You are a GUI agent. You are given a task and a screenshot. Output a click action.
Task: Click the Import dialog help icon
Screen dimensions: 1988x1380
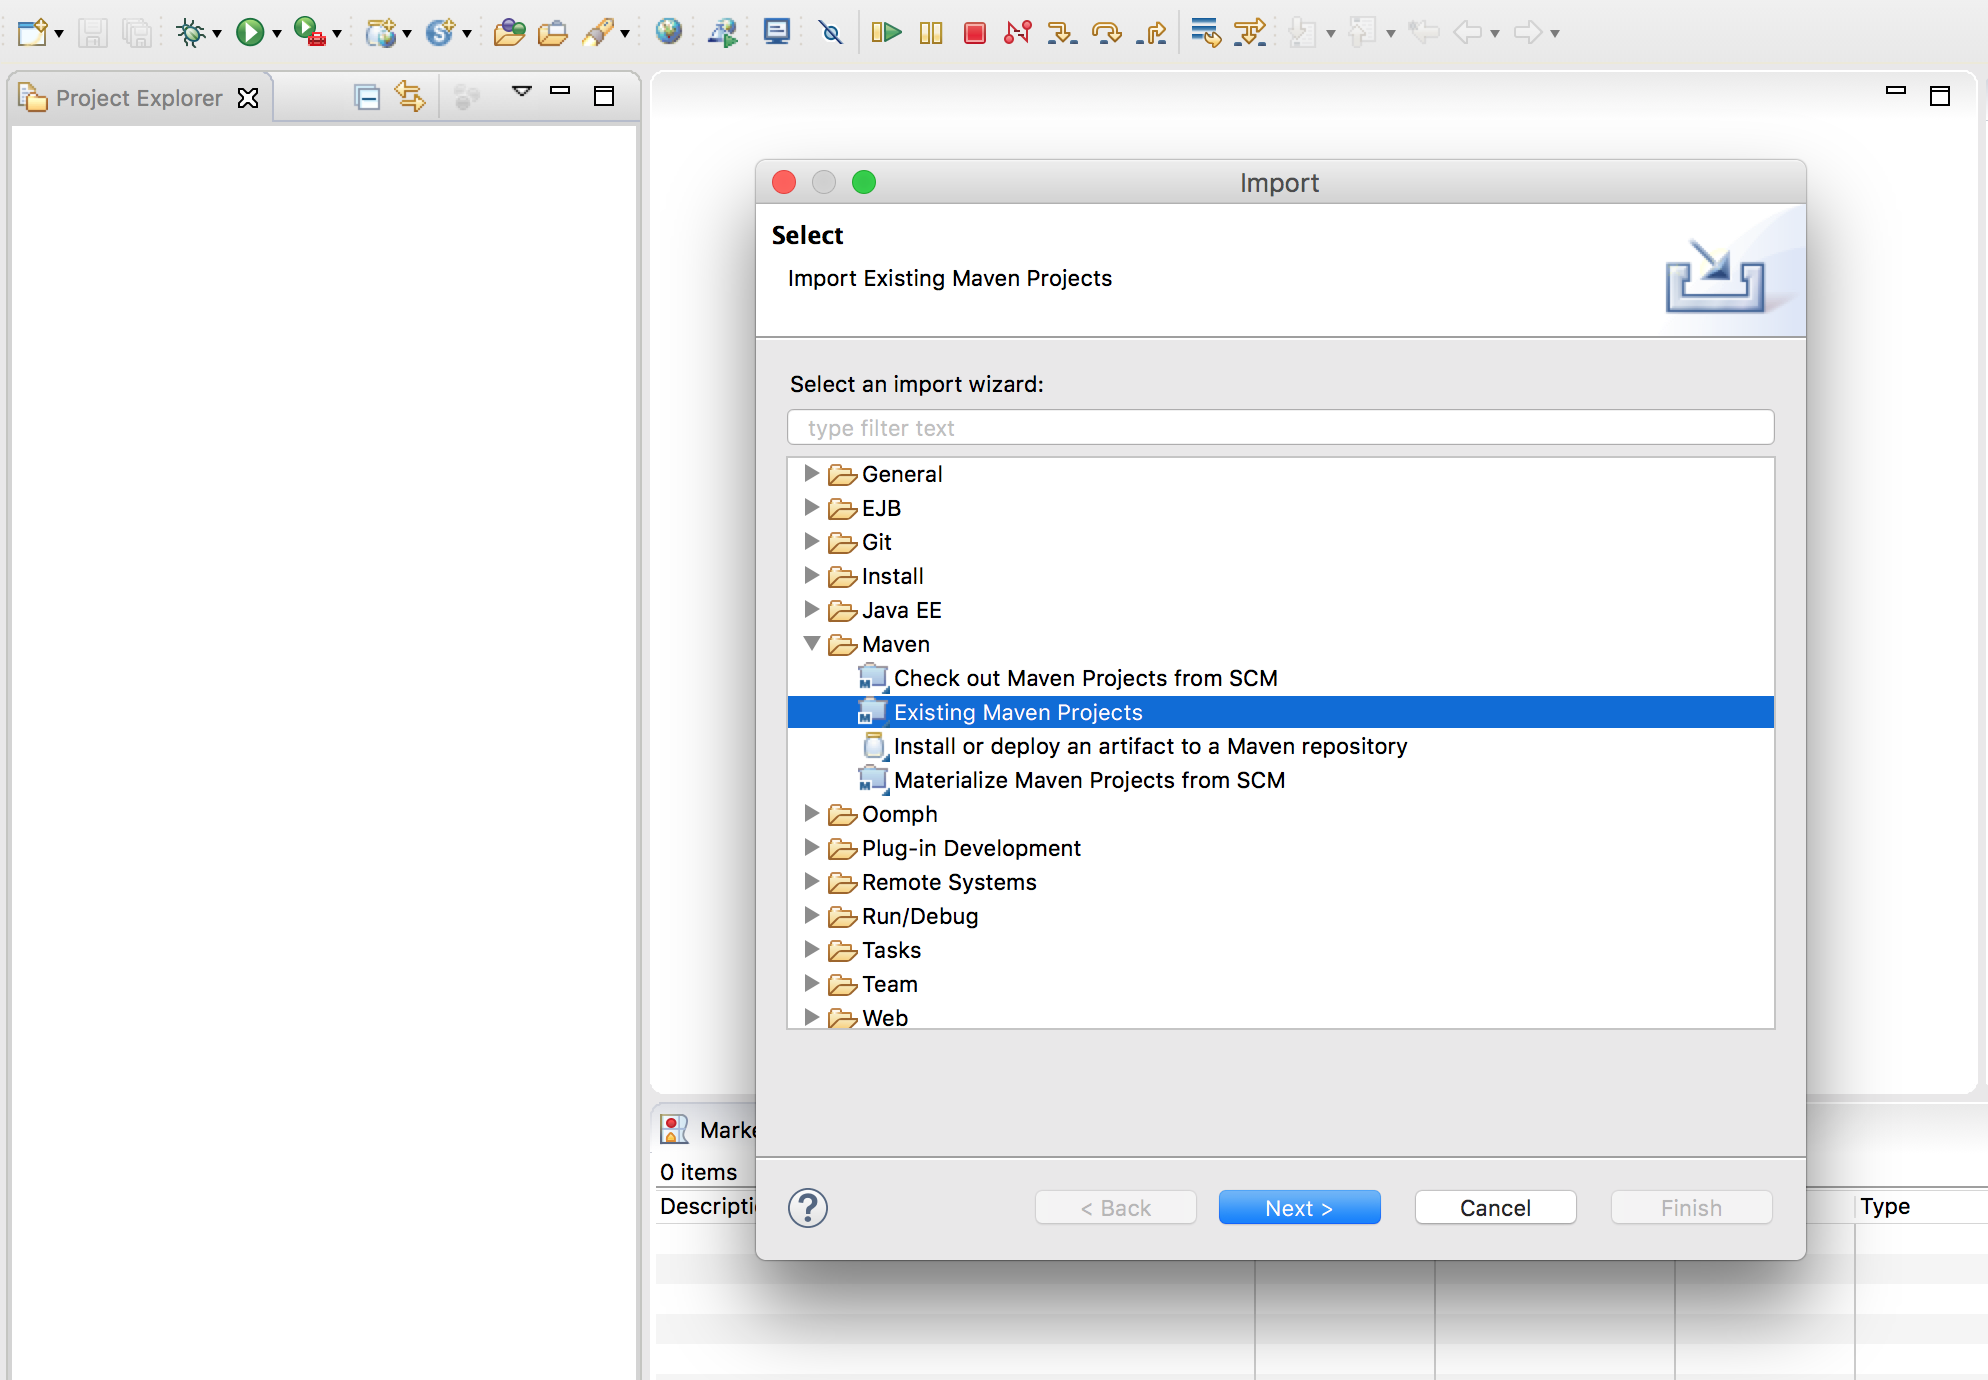coord(808,1207)
